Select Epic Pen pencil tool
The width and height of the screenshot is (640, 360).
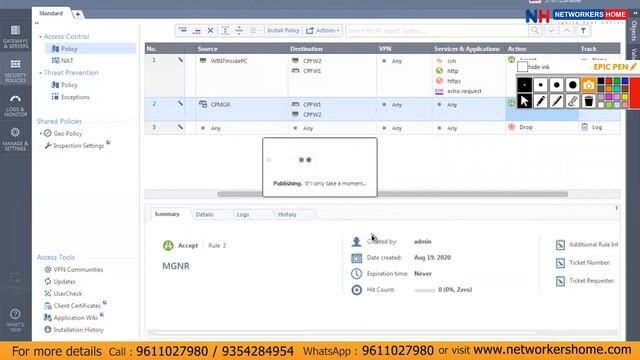[540, 101]
